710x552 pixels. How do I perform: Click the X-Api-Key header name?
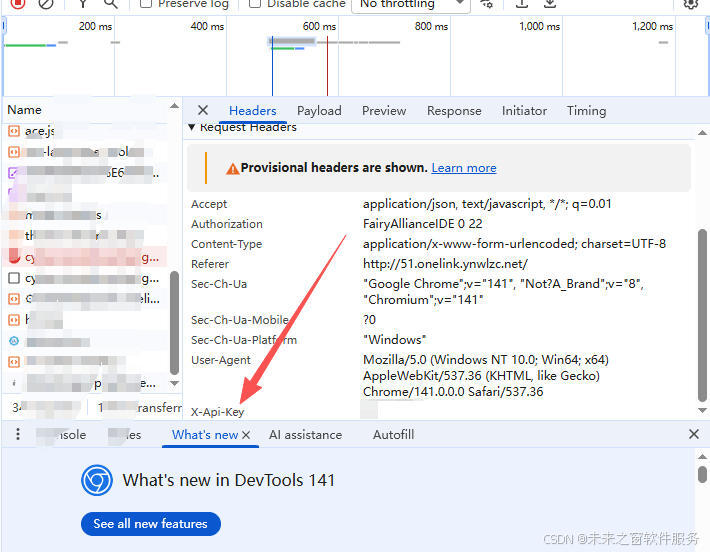[217, 412]
